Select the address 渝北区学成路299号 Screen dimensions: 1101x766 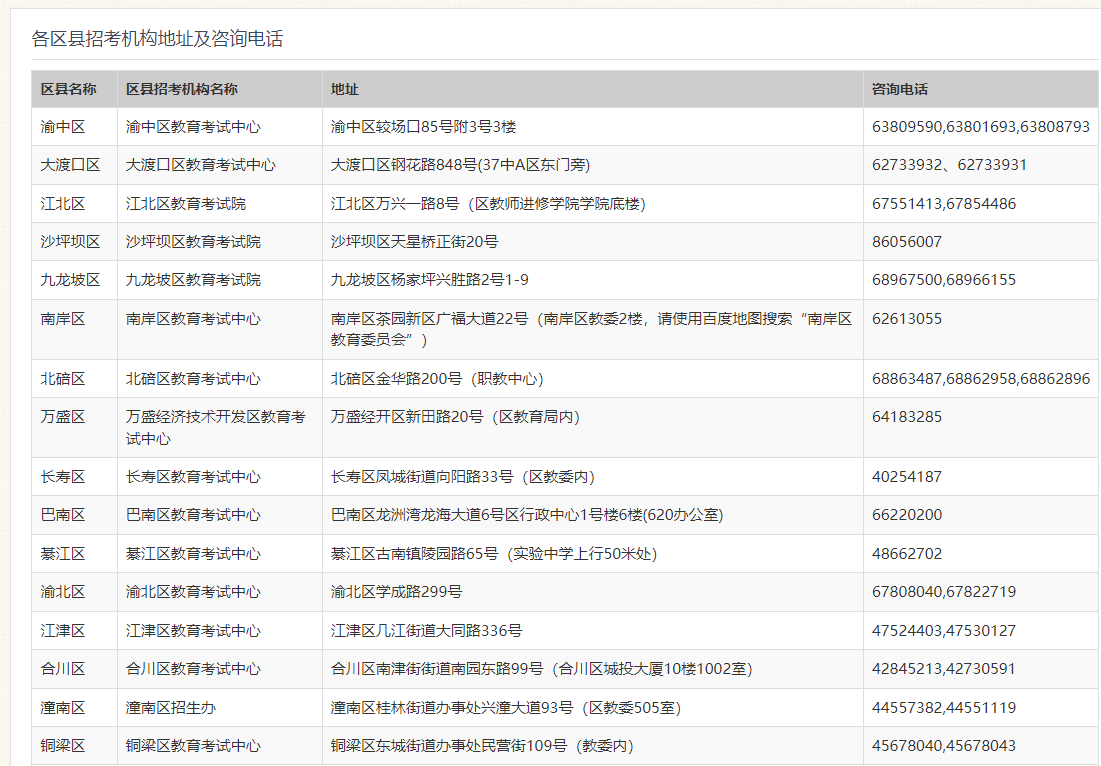[397, 592]
